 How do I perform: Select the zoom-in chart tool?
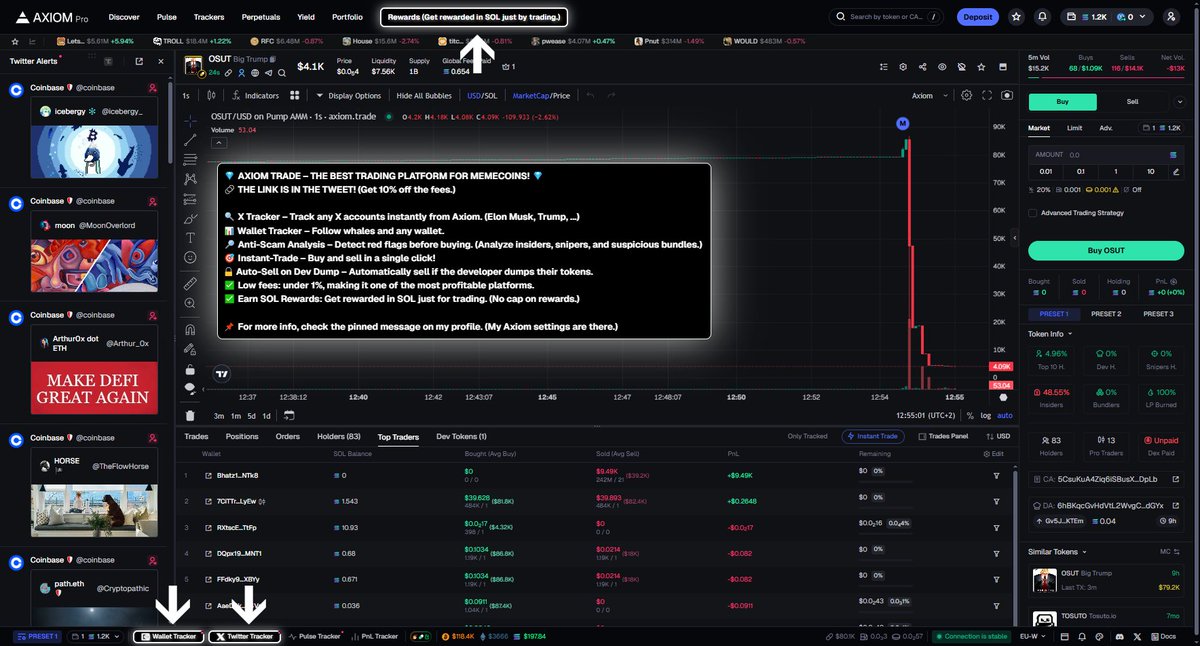190,304
